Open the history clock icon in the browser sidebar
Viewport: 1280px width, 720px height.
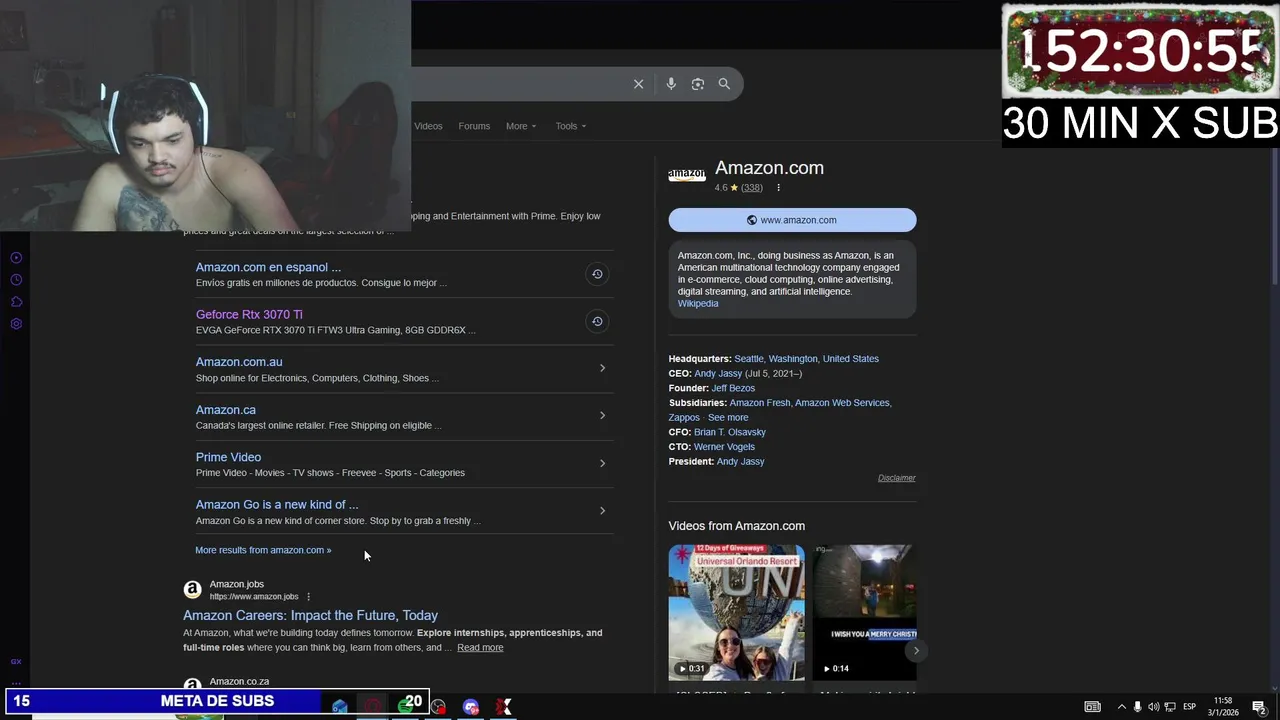click(16, 280)
